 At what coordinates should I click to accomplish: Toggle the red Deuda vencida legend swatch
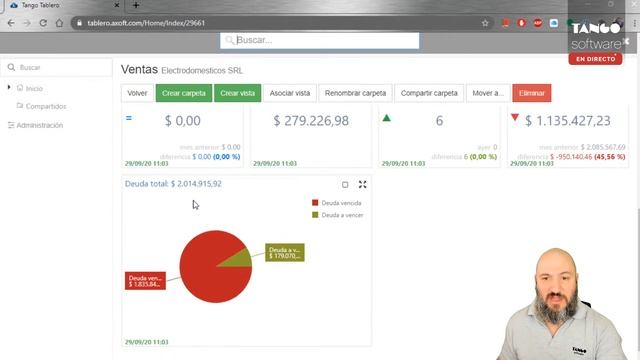coord(315,202)
